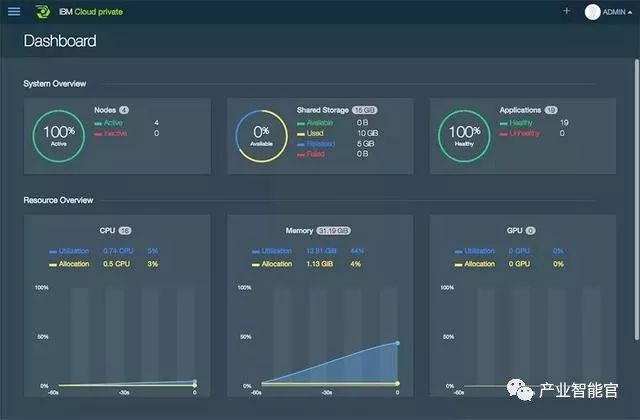
Task: Click the 1.13 GiB memory allocation value
Action: coord(320,264)
